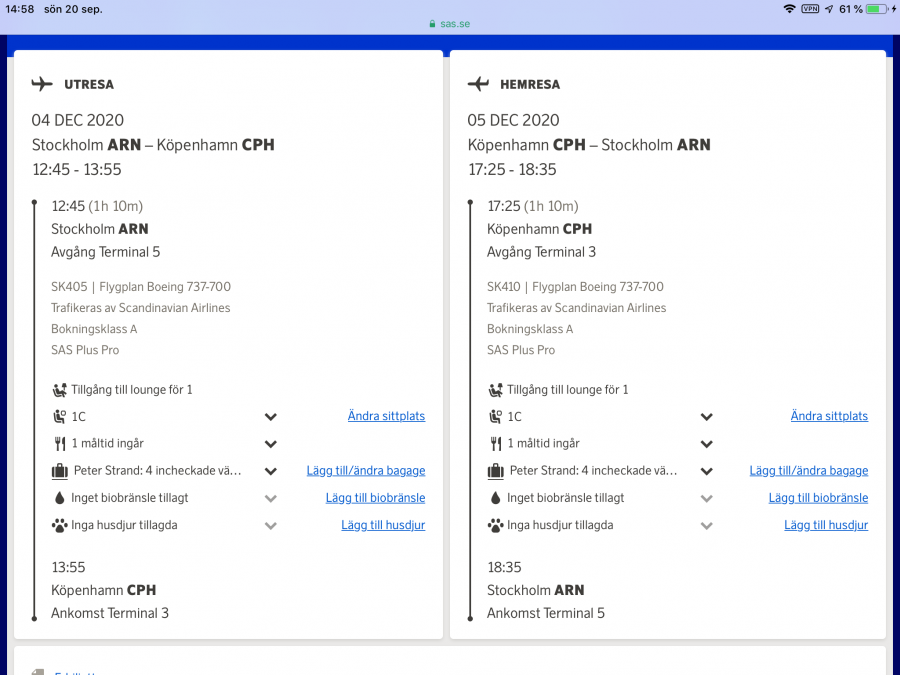Expand checked baggage details for return flight
Screen dimensions: 900x675
[707, 471]
